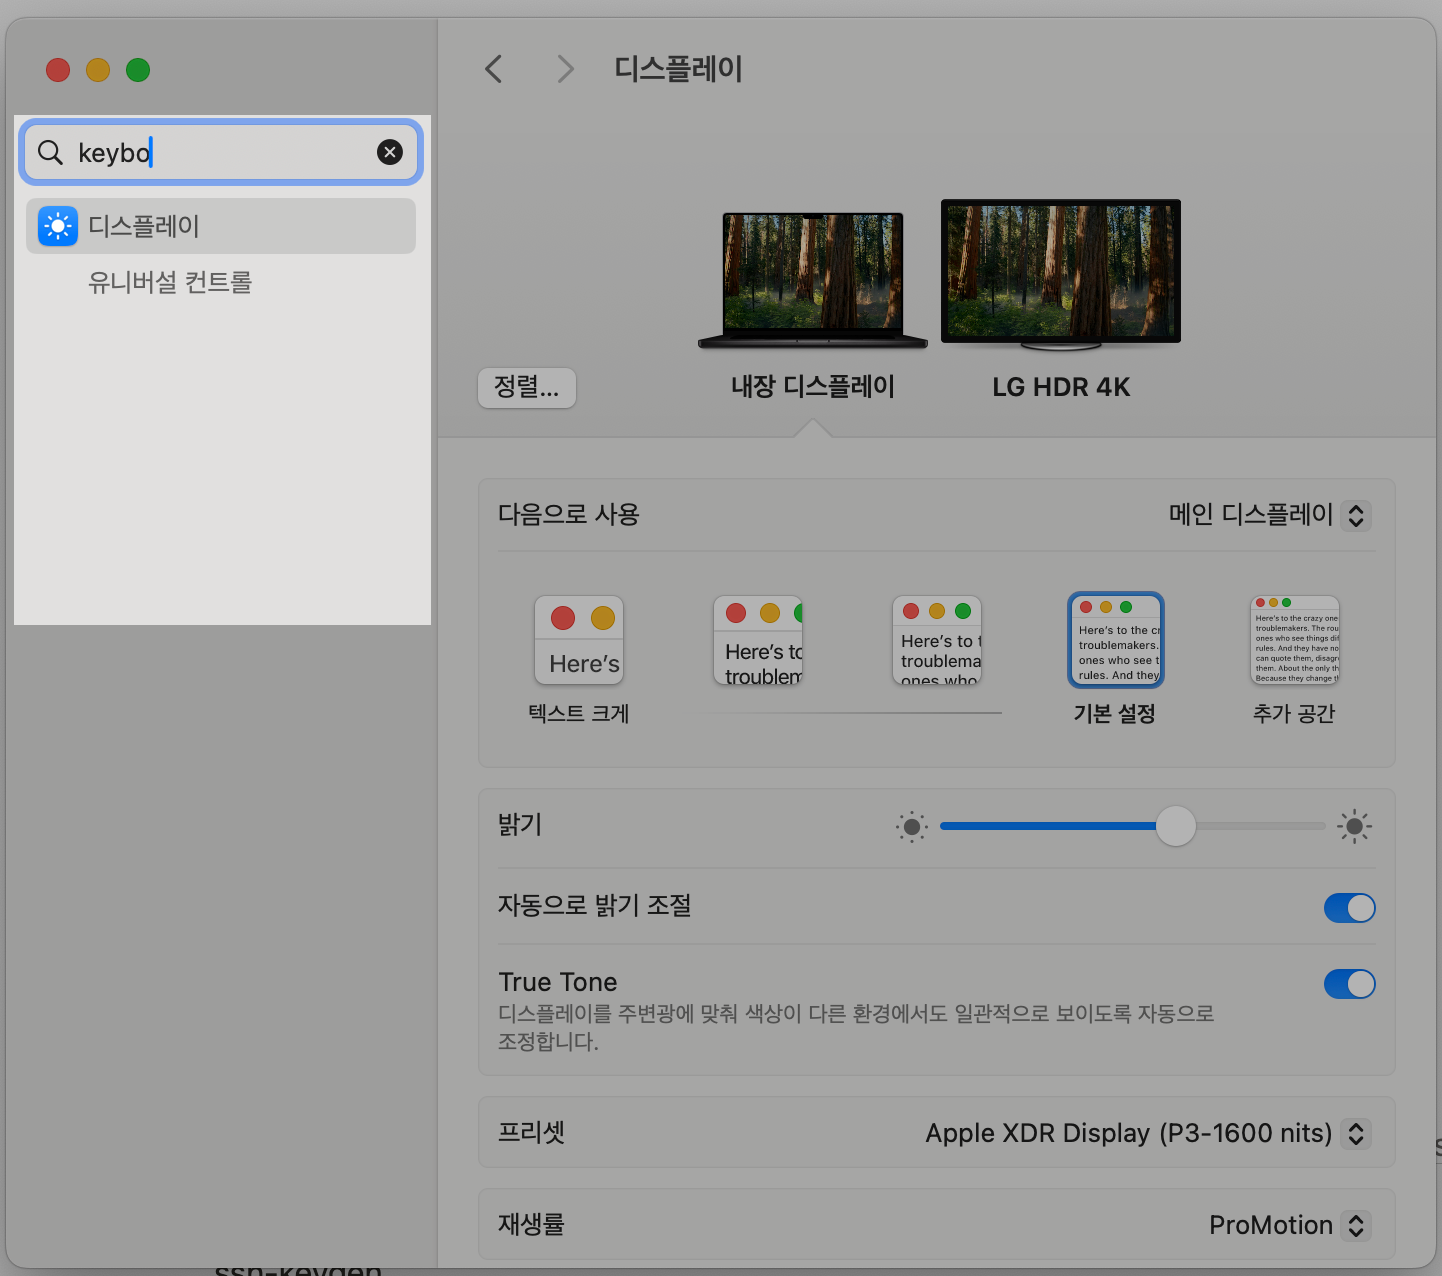This screenshot has width=1442, height=1276.
Task: Select the 디스플레이 sidebar icon
Action: click(x=58, y=226)
